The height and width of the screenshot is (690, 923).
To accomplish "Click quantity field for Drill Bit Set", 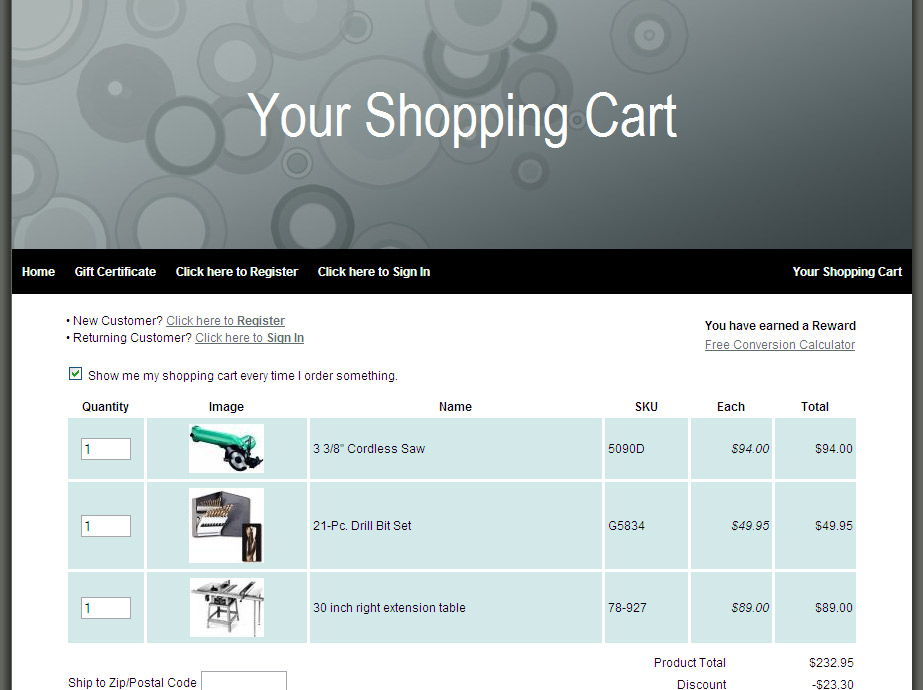I will (106, 526).
